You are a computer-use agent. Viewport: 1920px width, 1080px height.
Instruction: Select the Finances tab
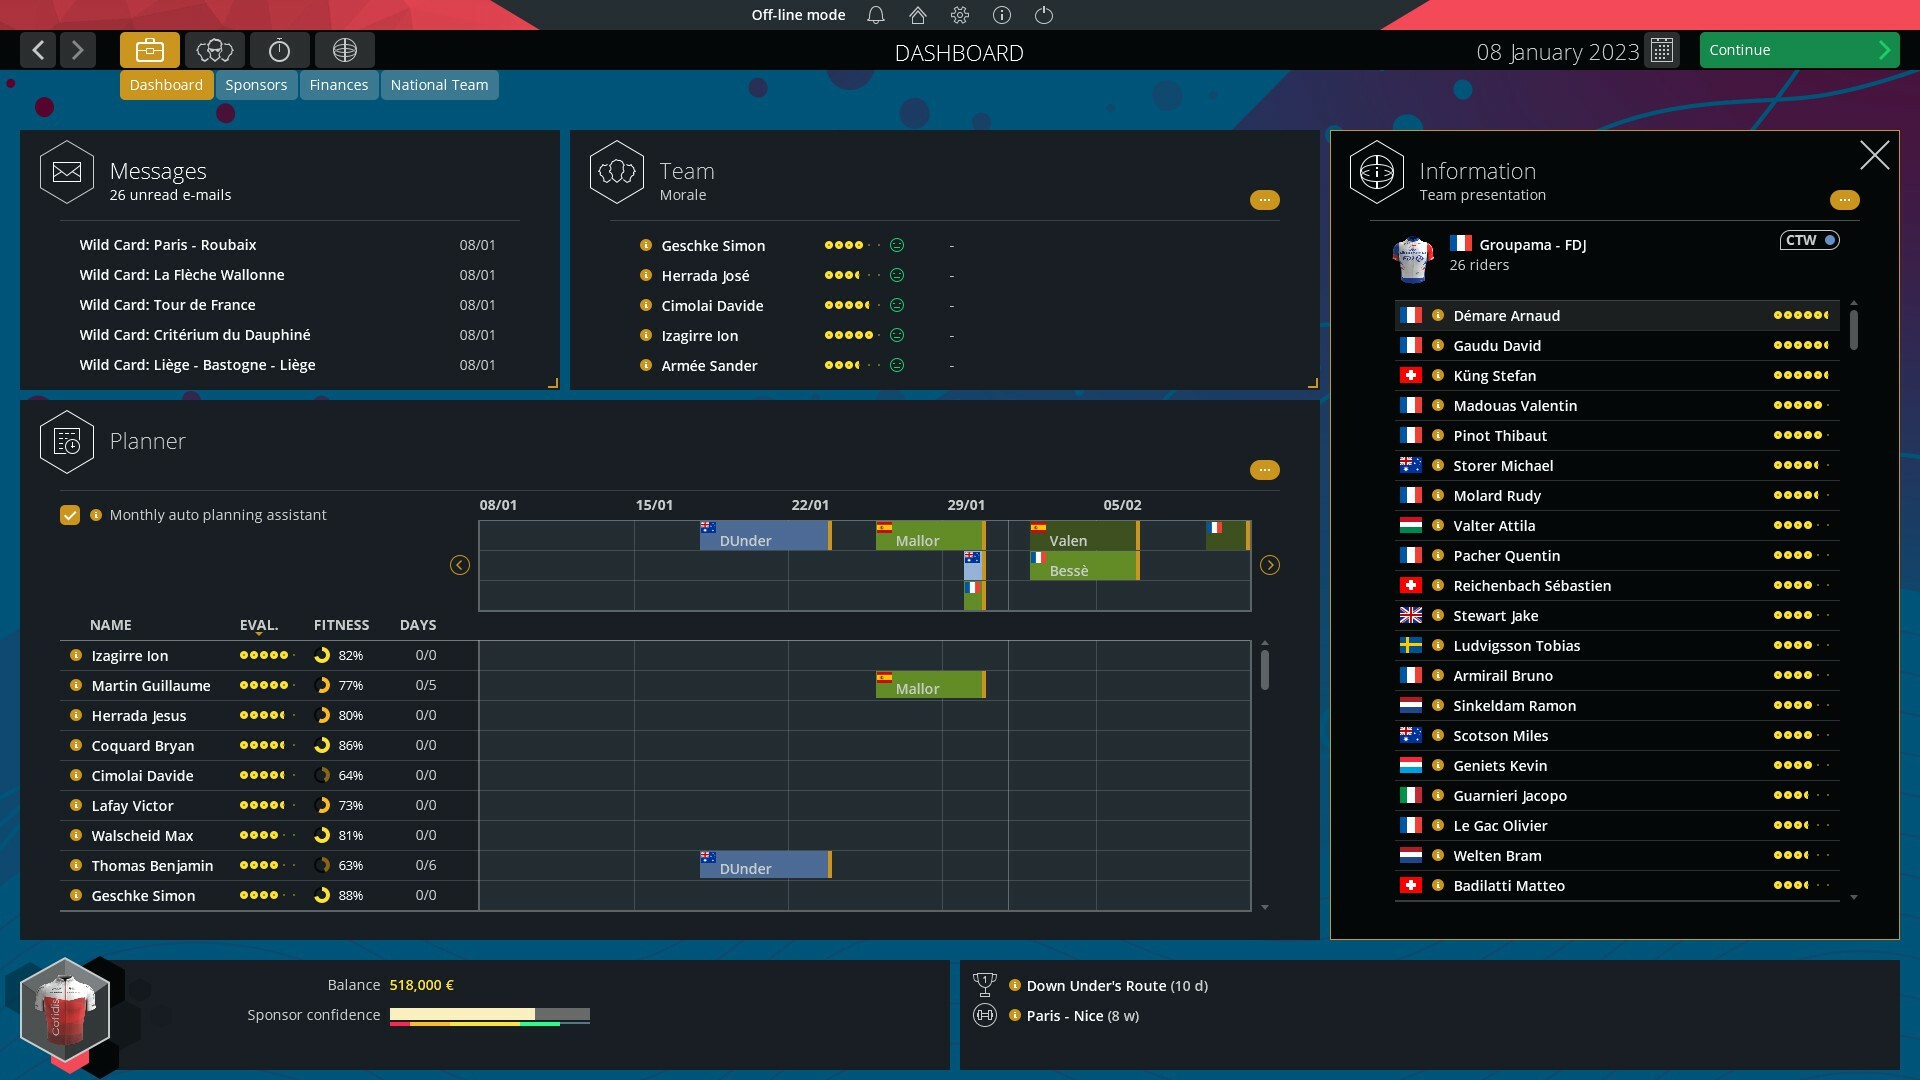pyautogui.click(x=338, y=84)
